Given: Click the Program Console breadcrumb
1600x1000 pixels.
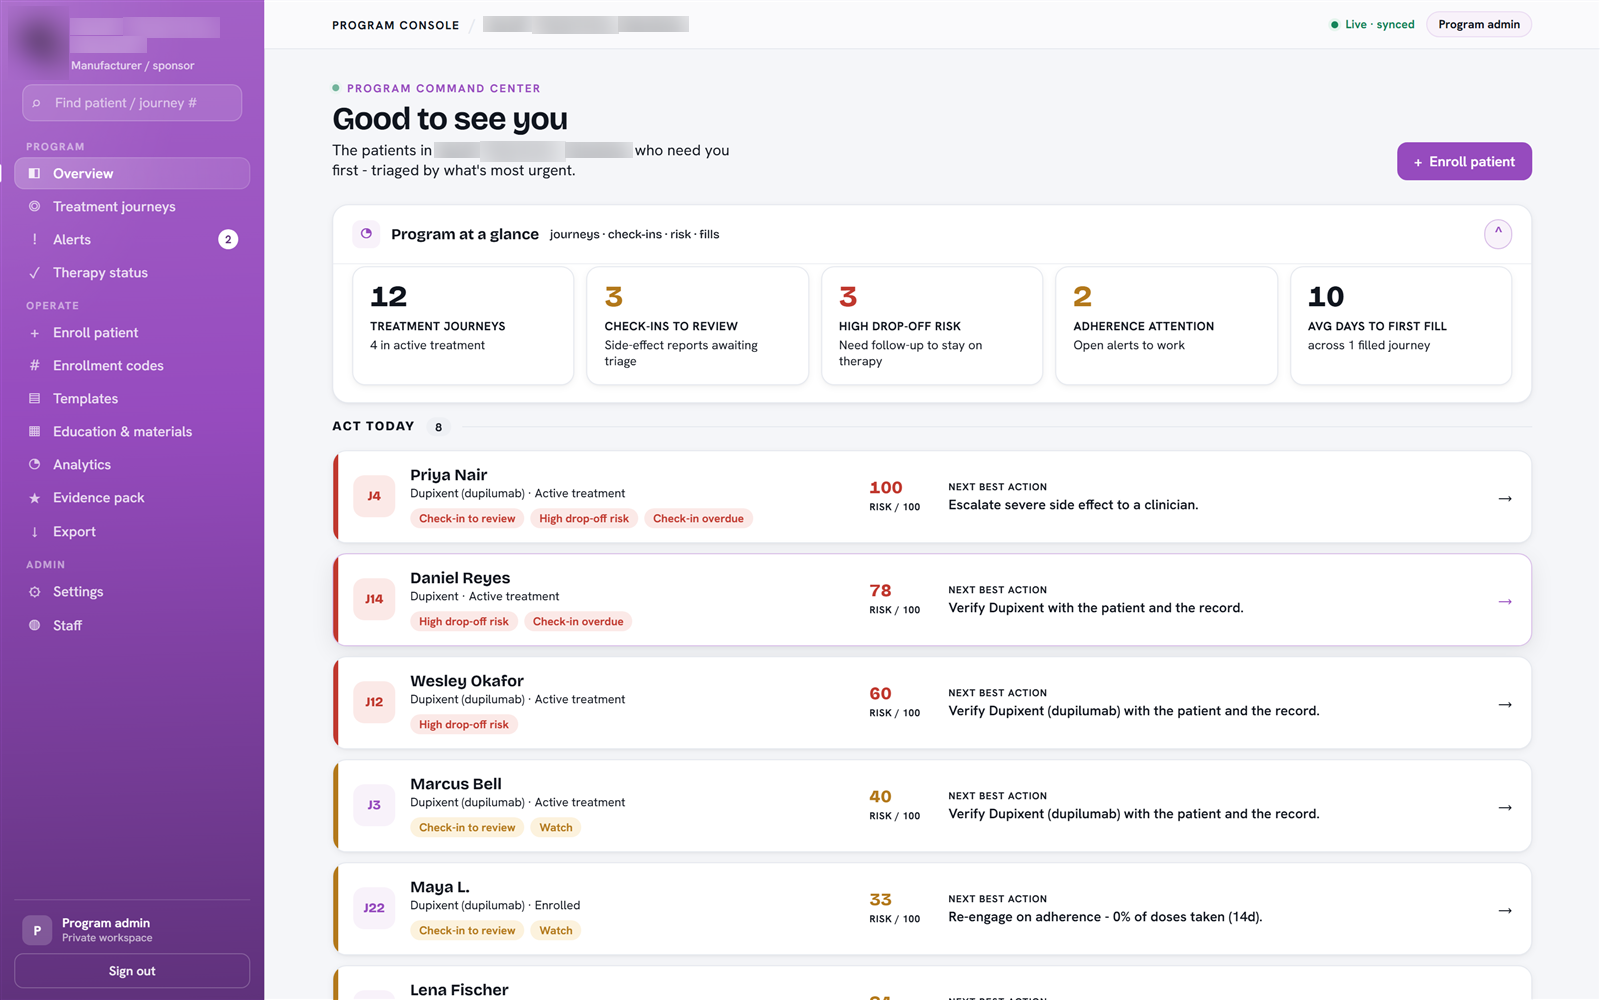Looking at the screenshot, I should 396,25.
